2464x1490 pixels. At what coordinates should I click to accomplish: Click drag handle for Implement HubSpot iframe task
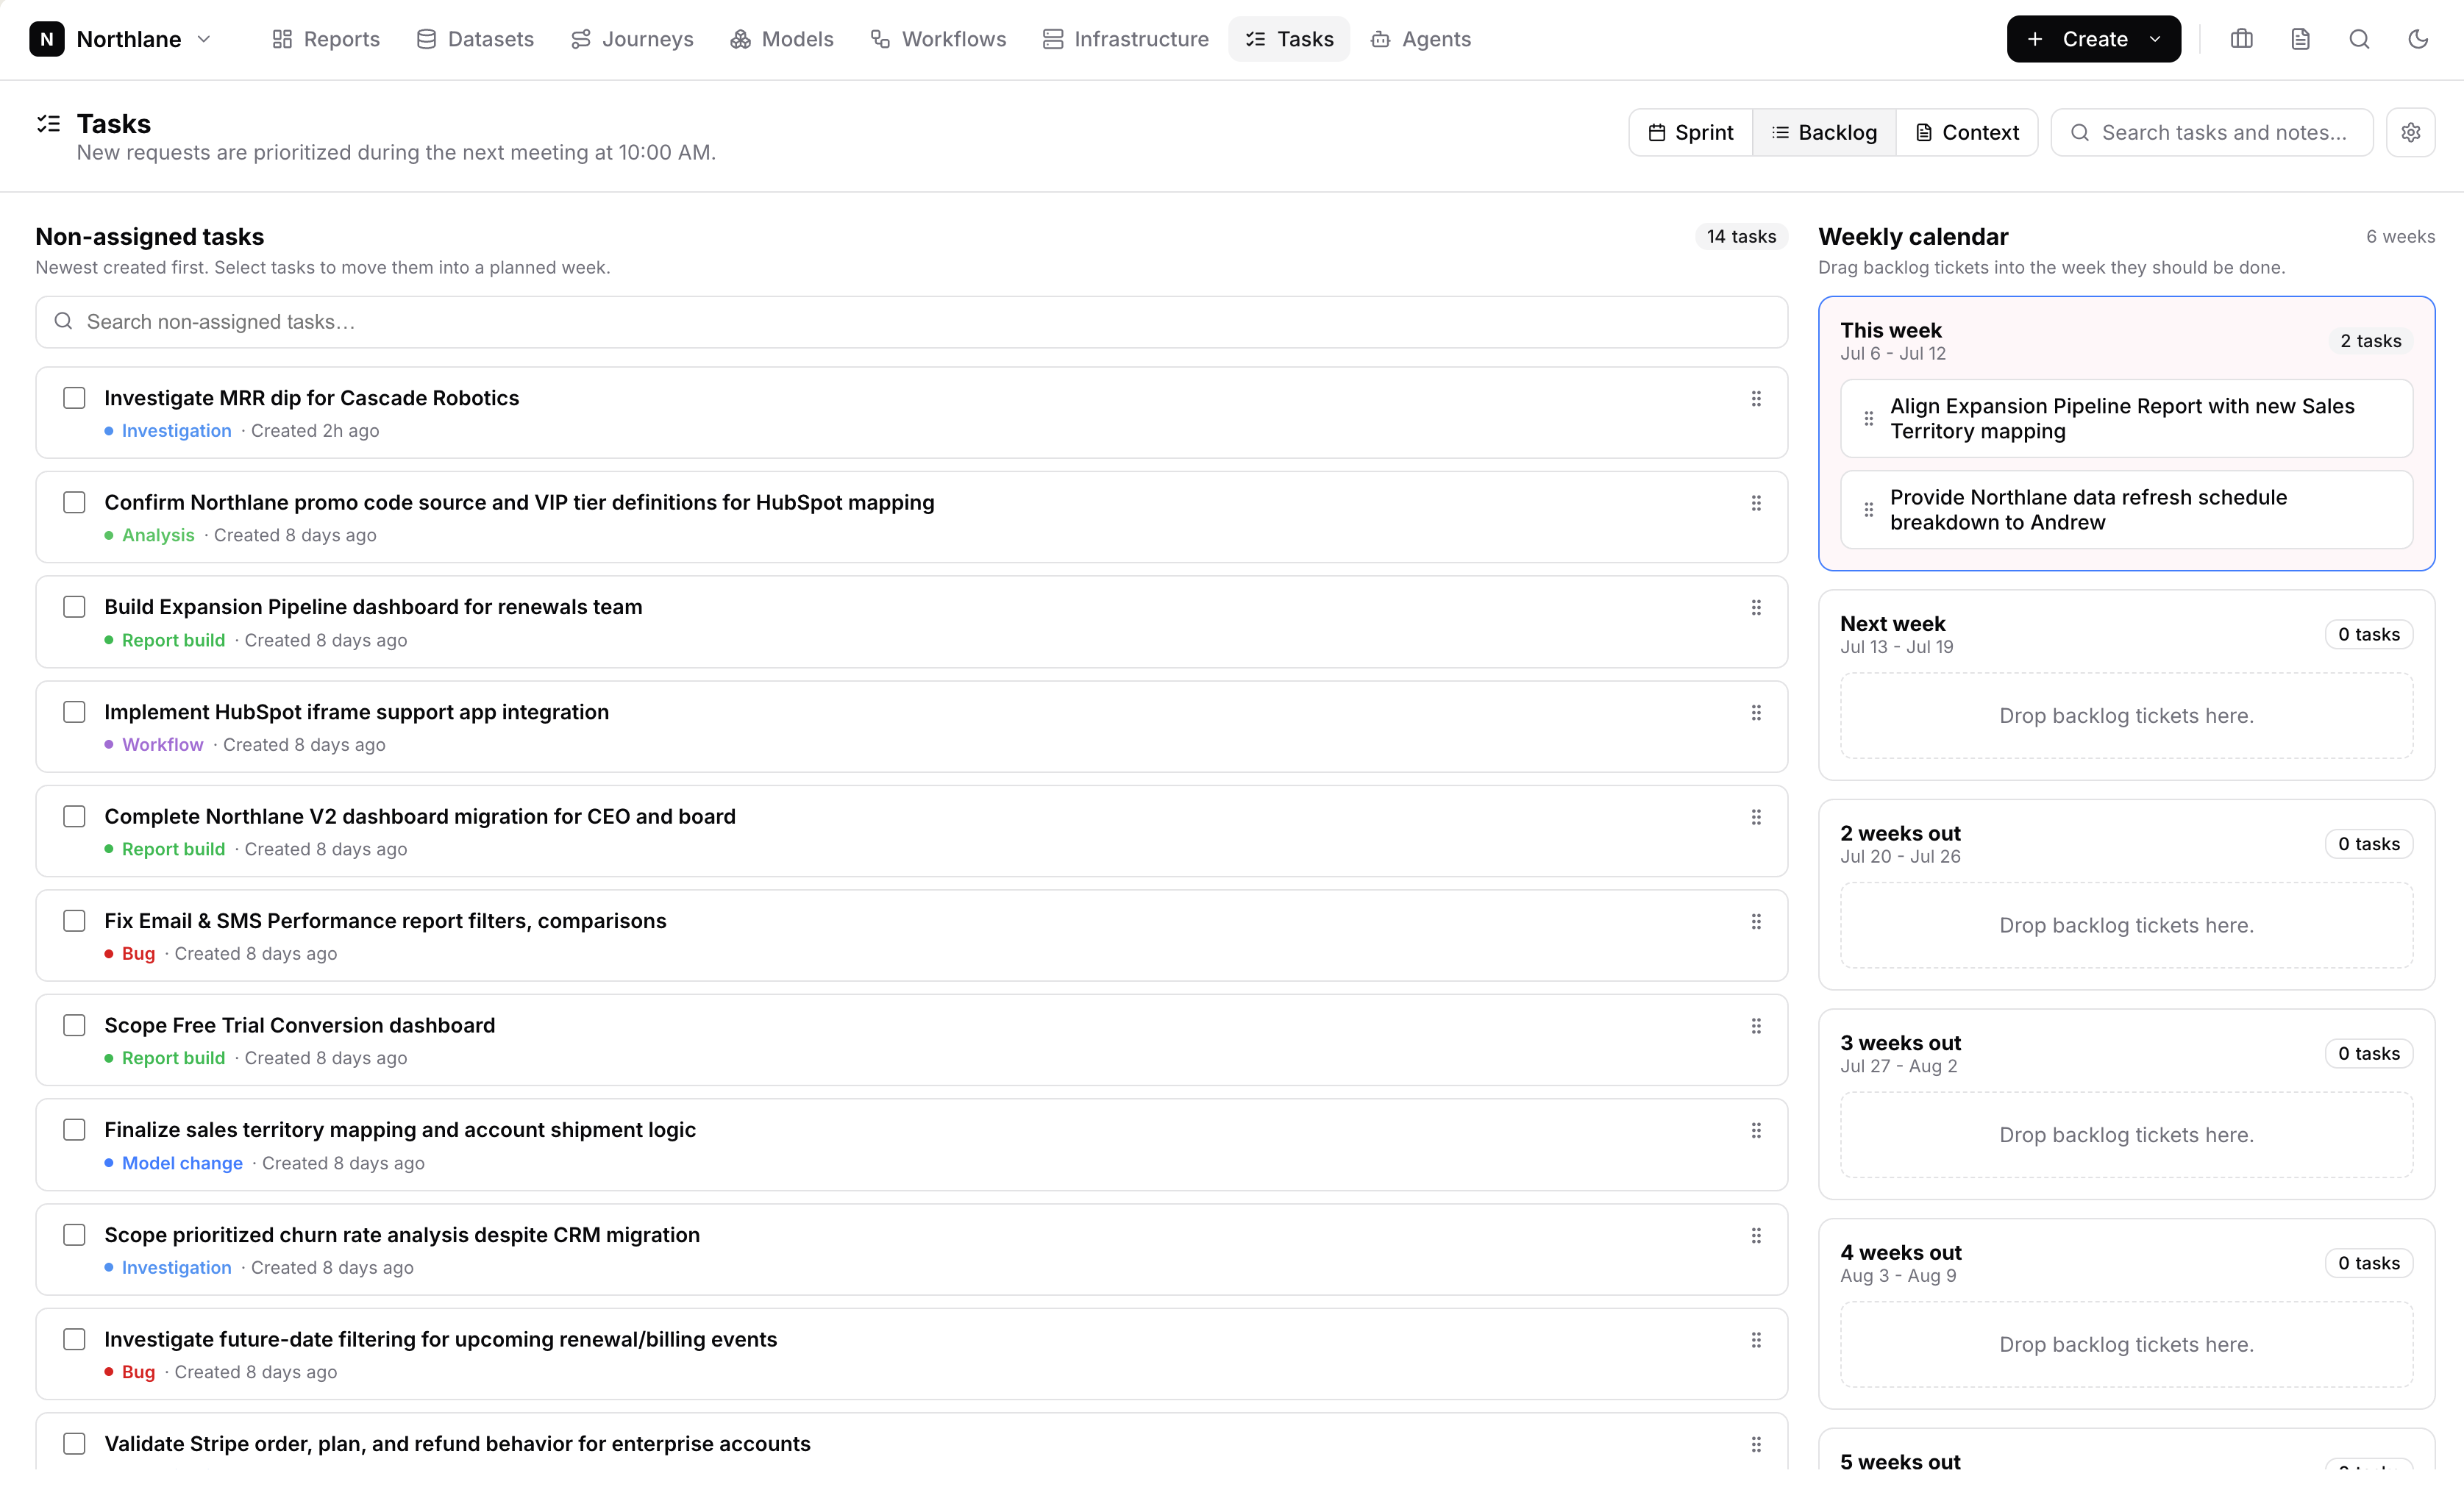coord(1756,713)
